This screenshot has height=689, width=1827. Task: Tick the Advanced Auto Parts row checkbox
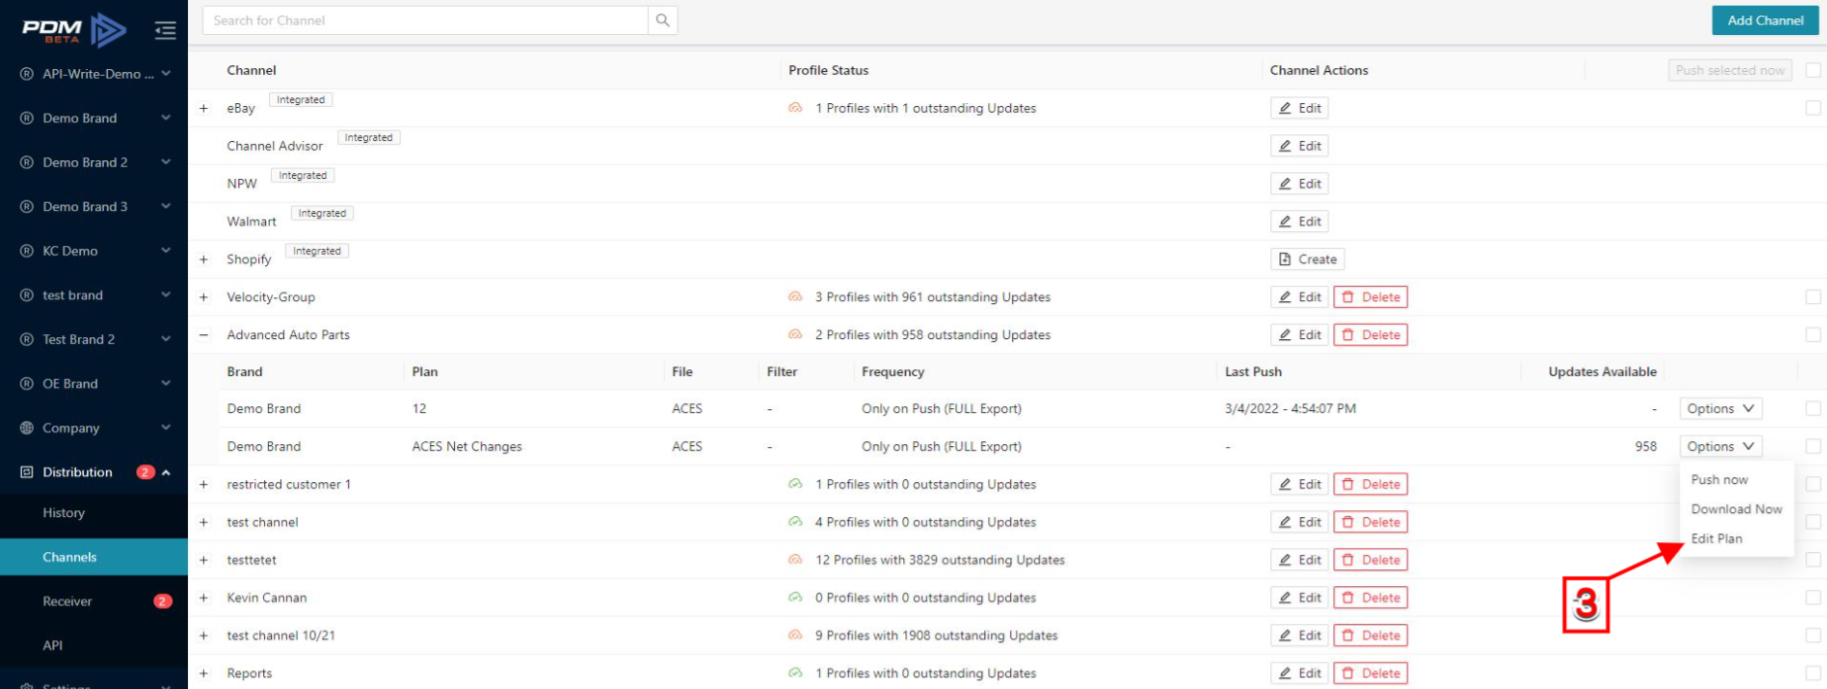coord(1813,335)
